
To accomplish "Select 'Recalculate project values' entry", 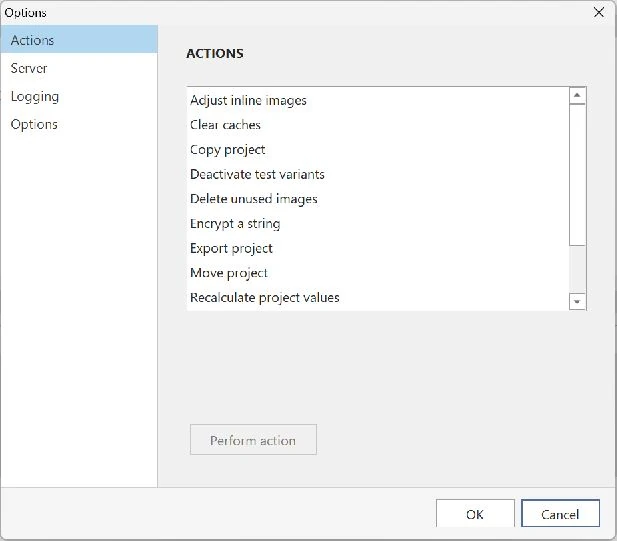I will pyautogui.click(x=378, y=297).
